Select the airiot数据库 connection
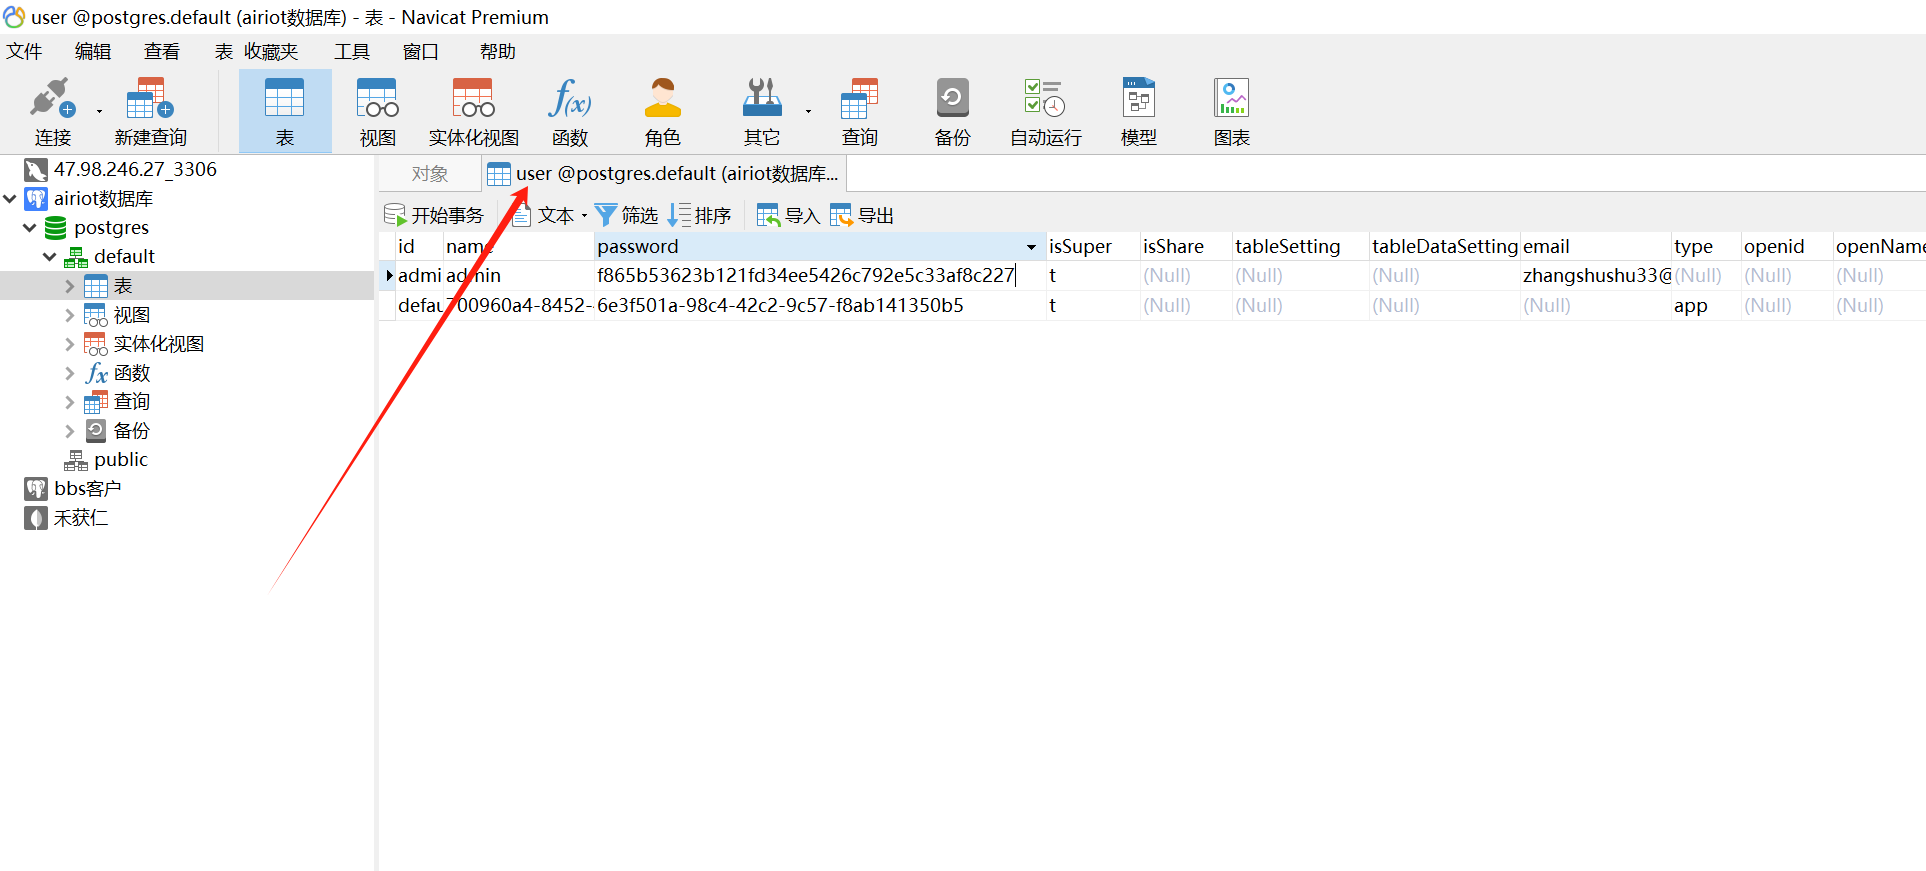The height and width of the screenshot is (871, 1926). pyautogui.click(x=103, y=199)
